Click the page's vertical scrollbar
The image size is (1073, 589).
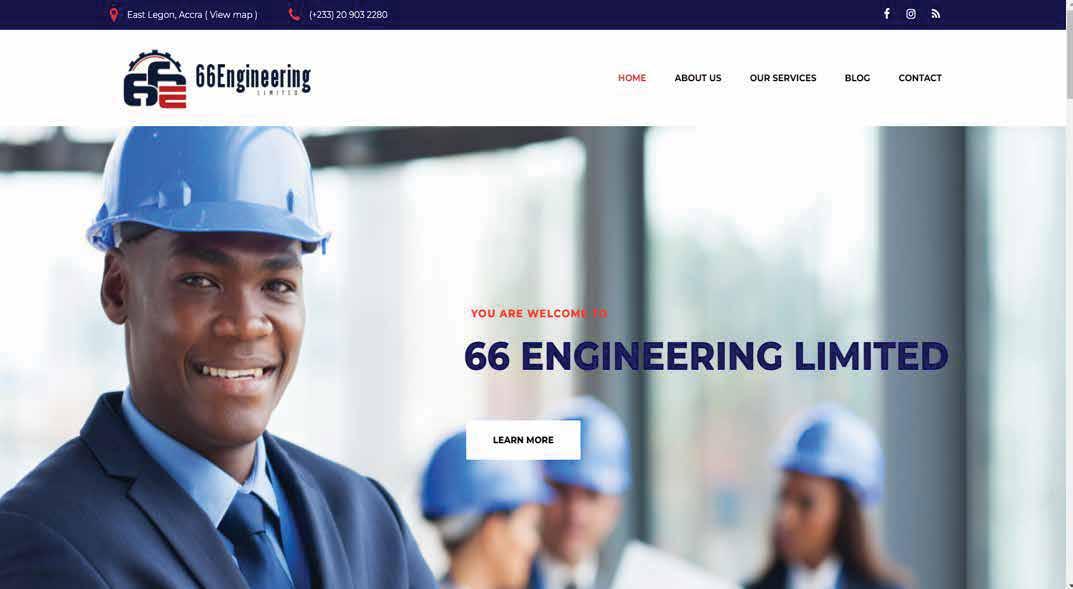pos(1069,294)
